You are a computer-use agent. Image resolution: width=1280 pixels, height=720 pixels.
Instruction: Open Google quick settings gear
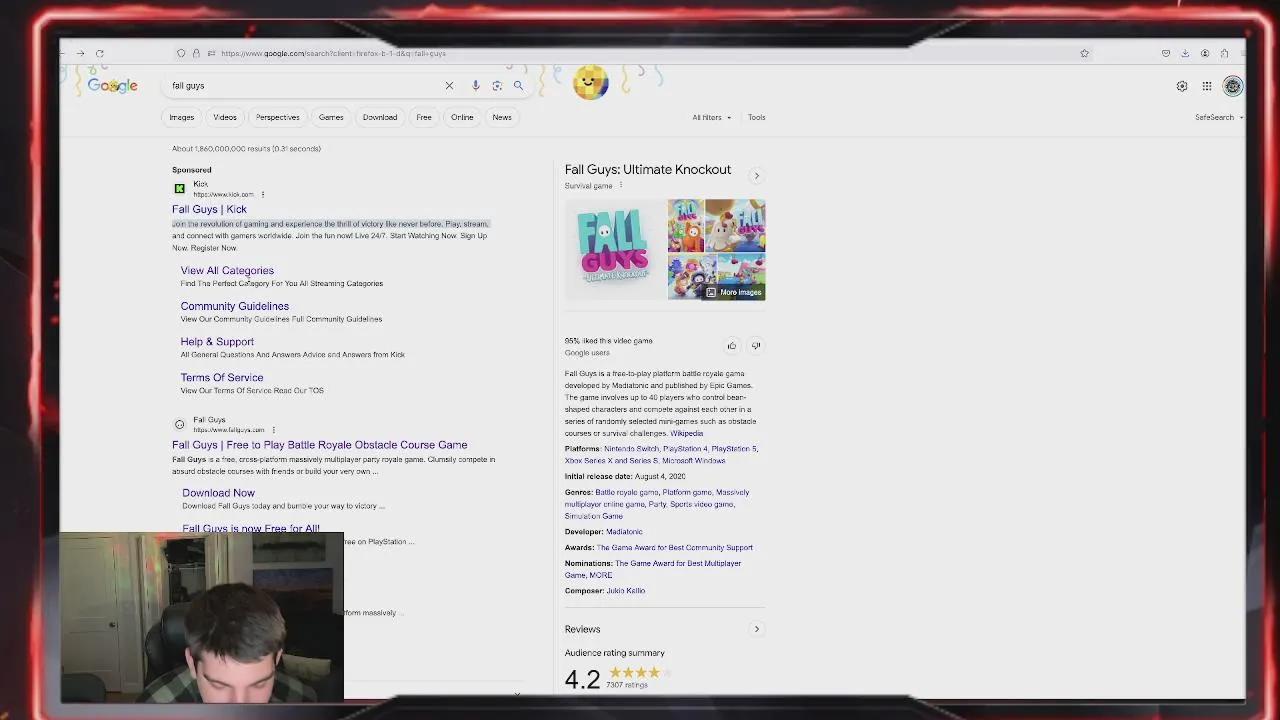pos(1182,86)
